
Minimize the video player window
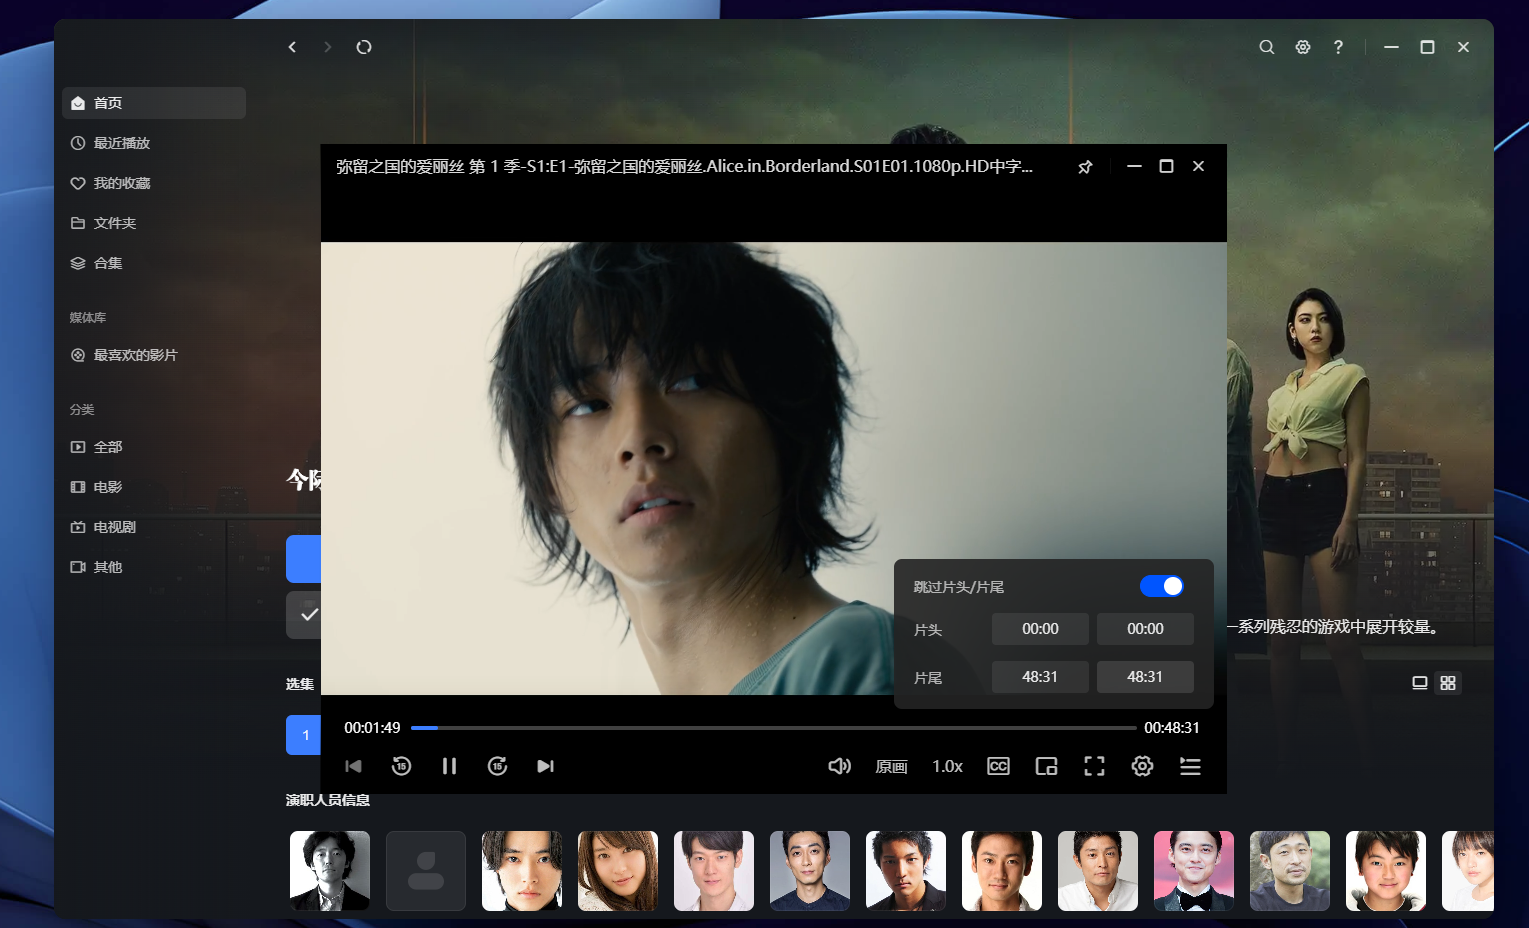click(x=1134, y=166)
